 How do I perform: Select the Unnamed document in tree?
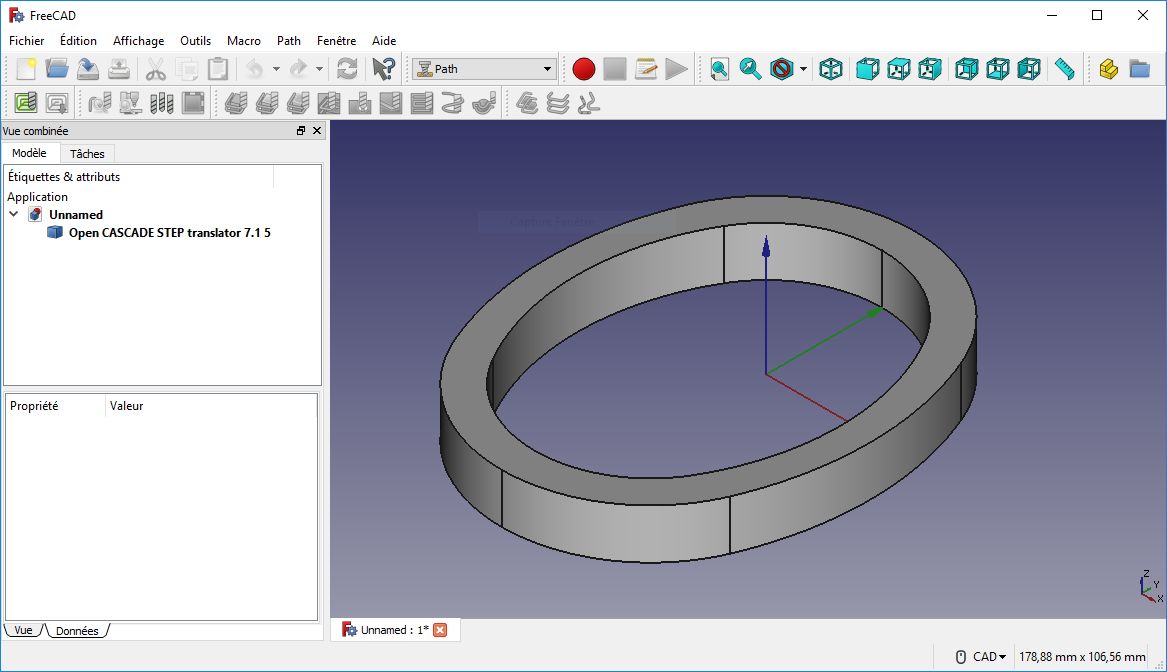[x=75, y=214]
